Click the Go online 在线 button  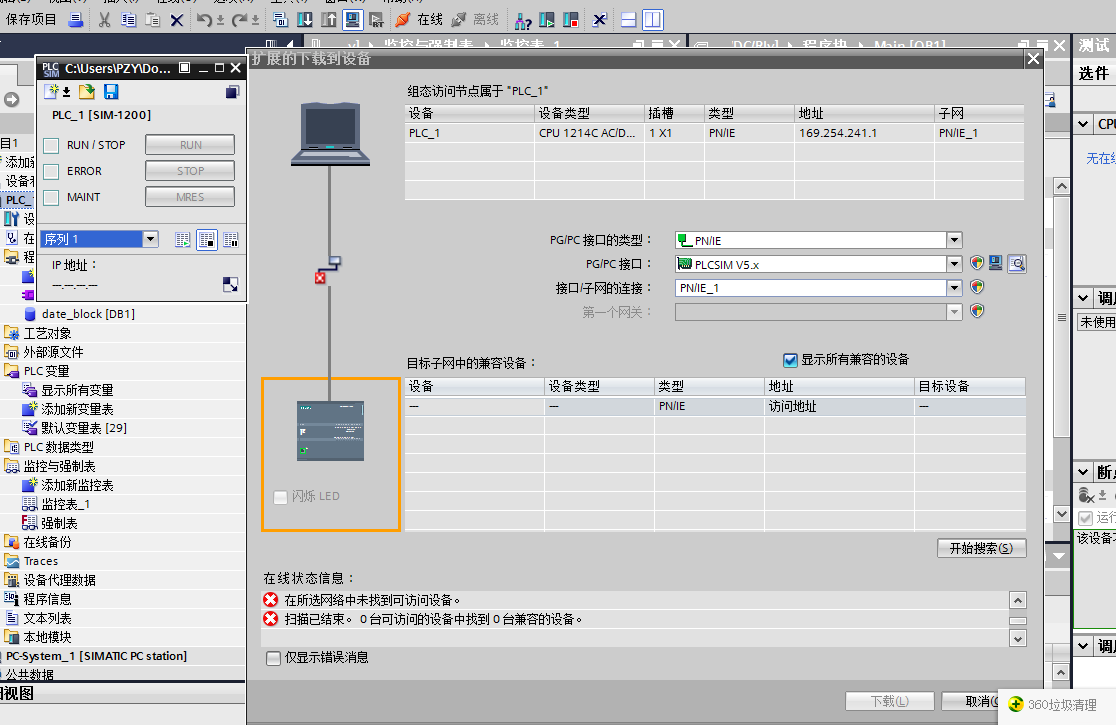(x=419, y=20)
